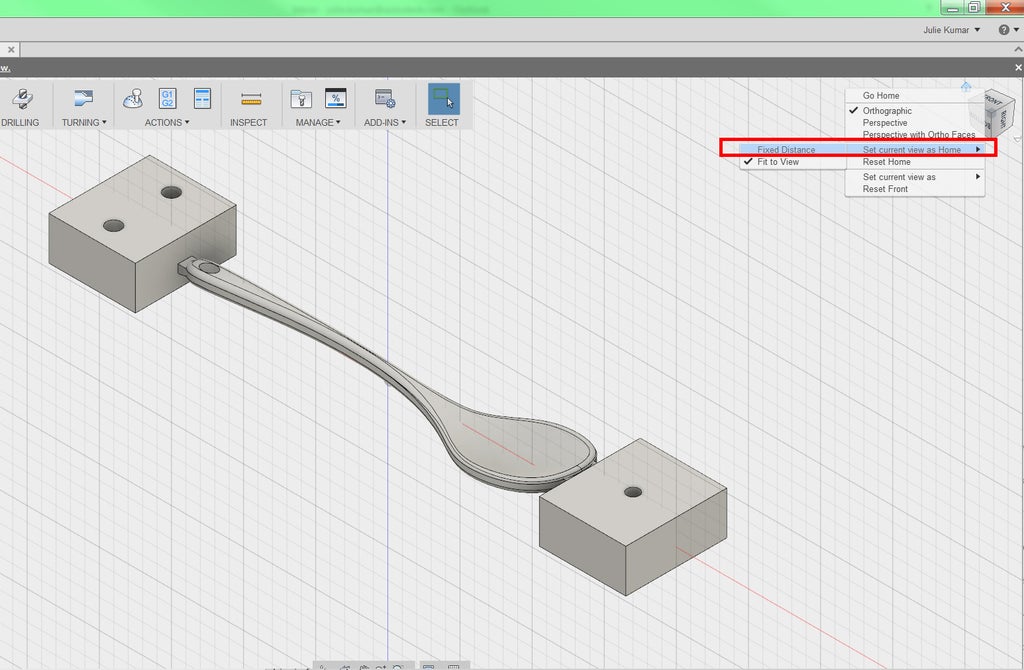Click the SELECT label
Image resolution: width=1024 pixels, height=670 pixels.
tap(441, 123)
